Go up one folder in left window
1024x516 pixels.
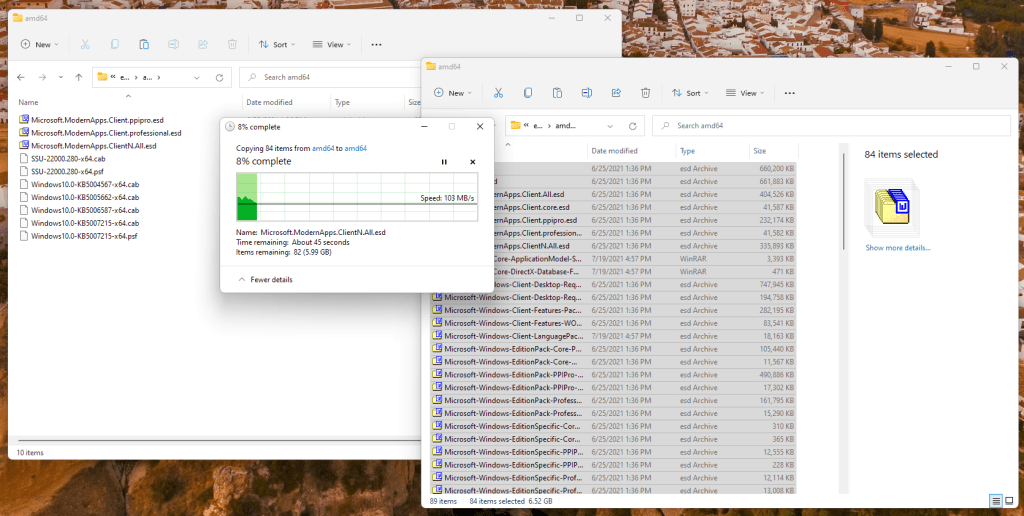pyautogui.click(x=78, y=77)
